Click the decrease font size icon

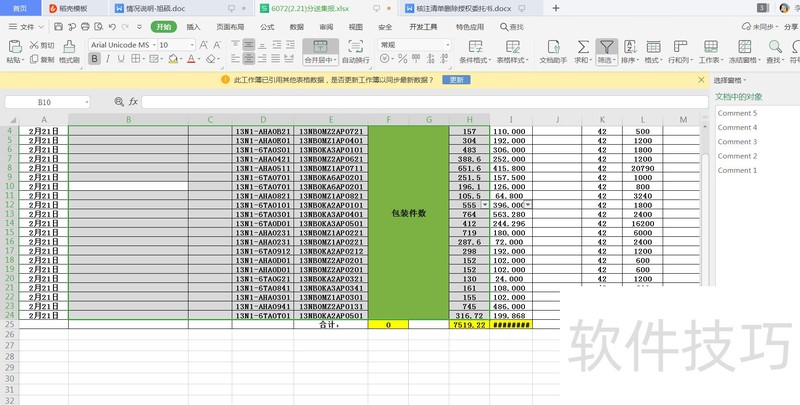(x=217, y=45)
